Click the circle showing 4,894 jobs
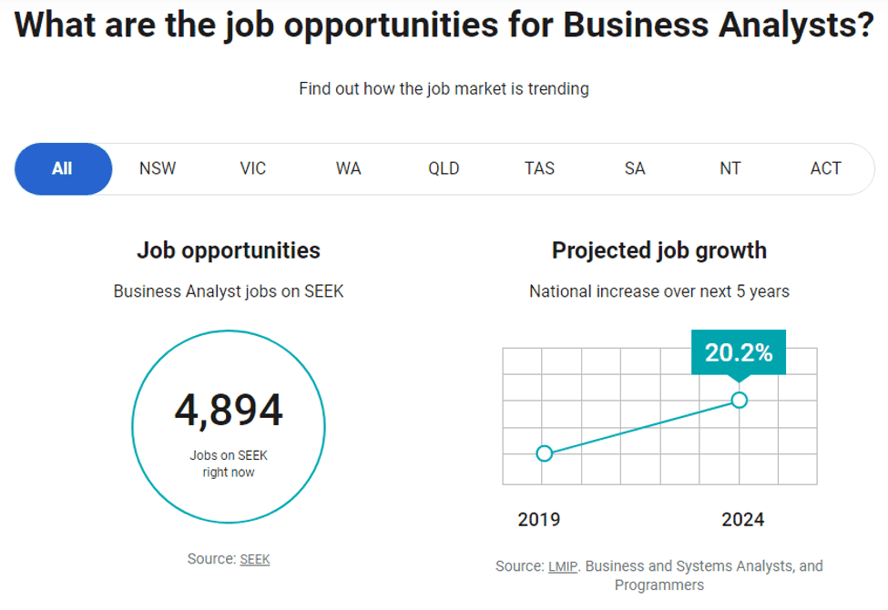 point(228,427)
